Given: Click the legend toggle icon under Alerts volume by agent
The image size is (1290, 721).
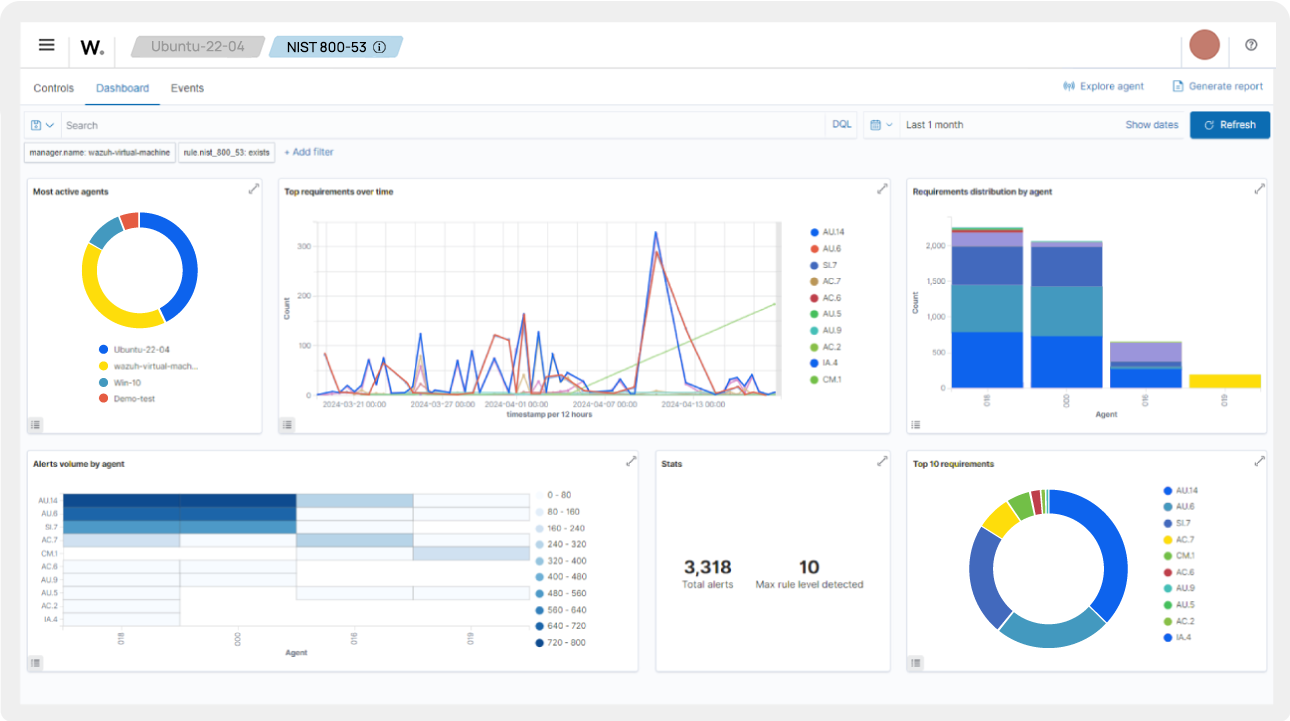Looking at the screenshot, I should coord(36,662).
